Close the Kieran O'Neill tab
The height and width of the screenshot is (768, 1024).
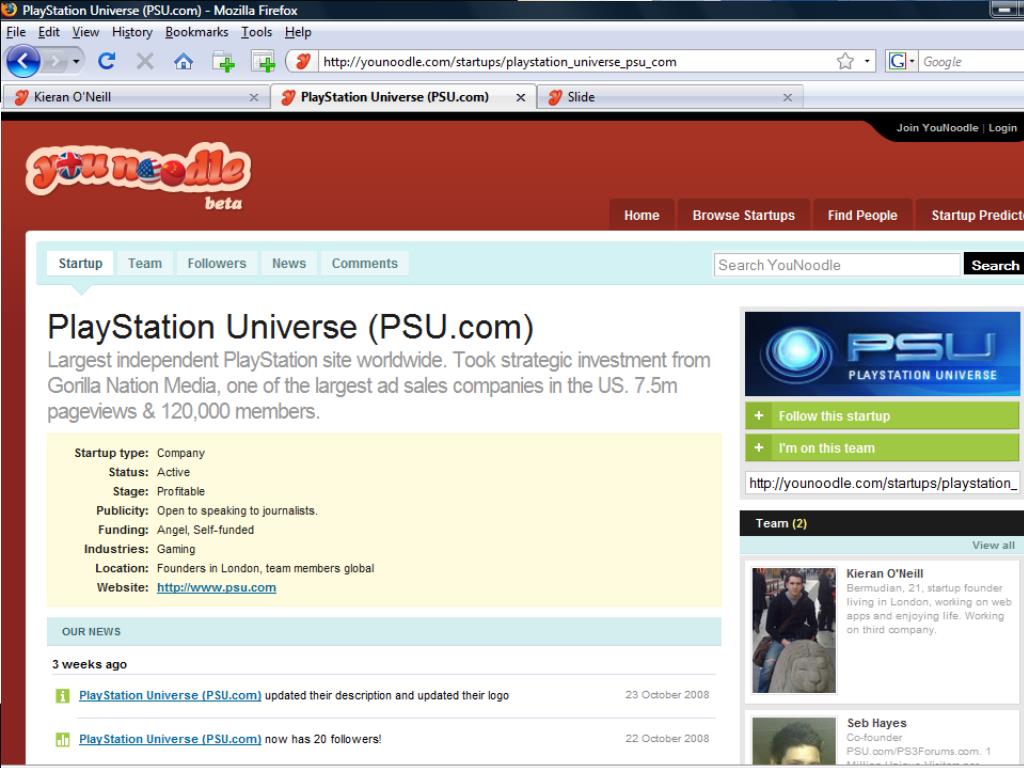[254, 97]
